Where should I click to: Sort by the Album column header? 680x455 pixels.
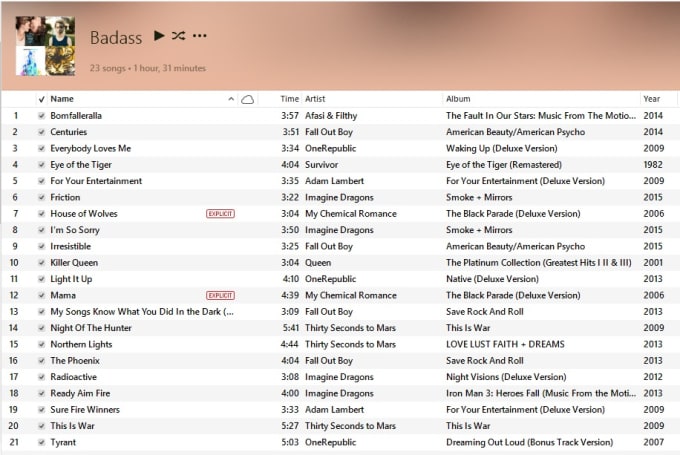point(458,99)
